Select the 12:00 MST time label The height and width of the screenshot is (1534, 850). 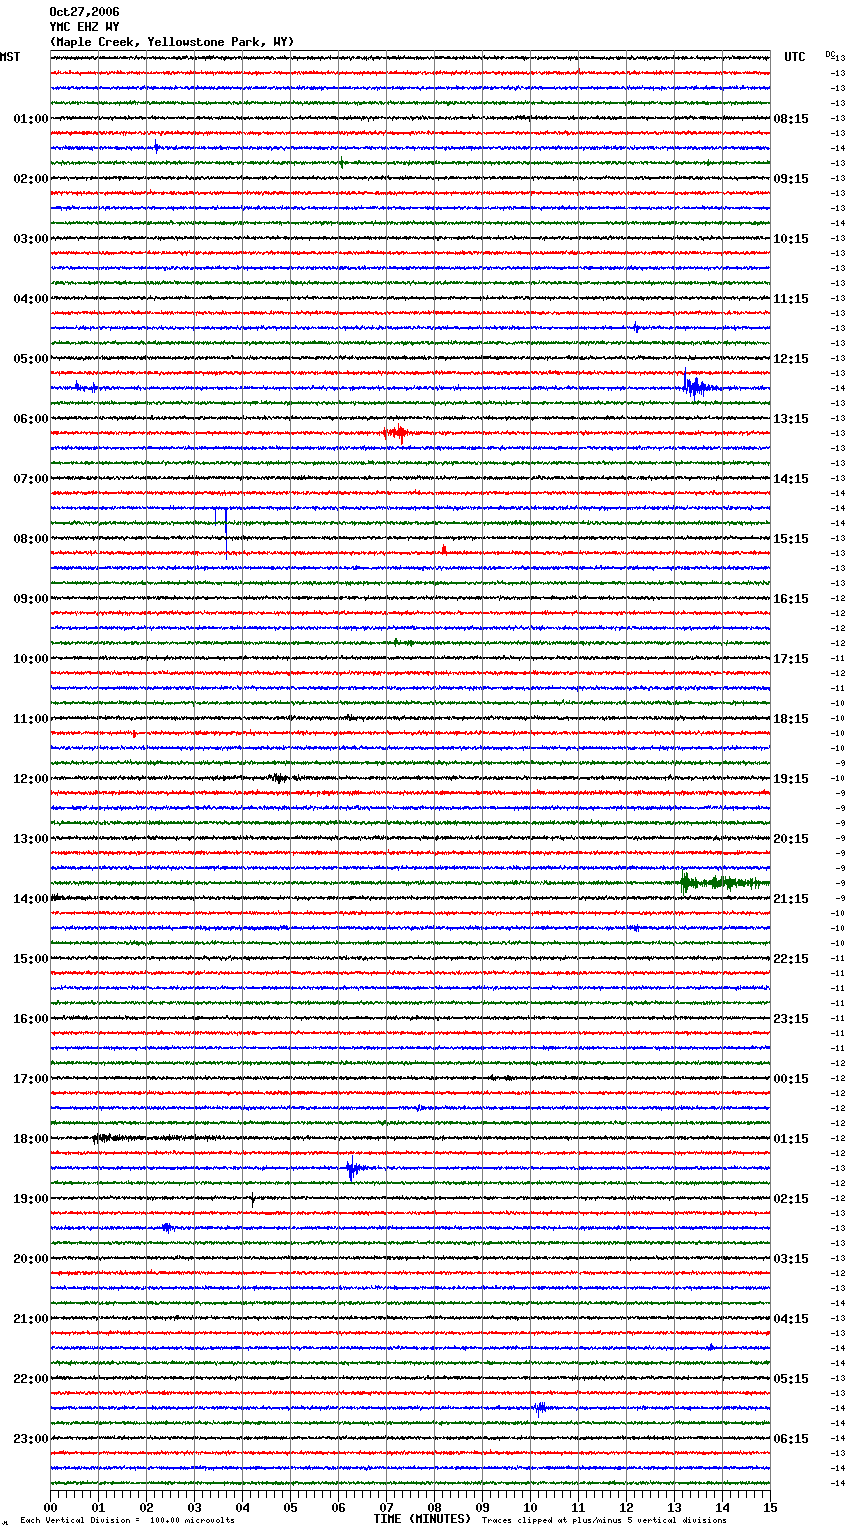click(31, 779)
